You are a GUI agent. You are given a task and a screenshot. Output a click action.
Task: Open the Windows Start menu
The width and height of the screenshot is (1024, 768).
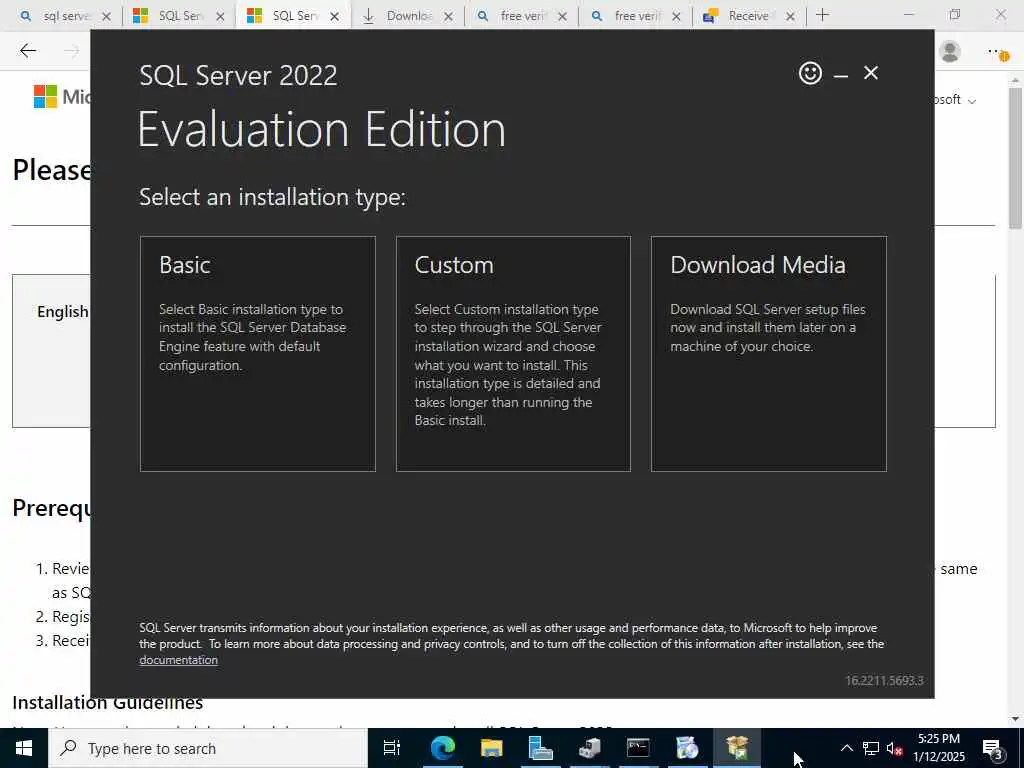point(24,748)
